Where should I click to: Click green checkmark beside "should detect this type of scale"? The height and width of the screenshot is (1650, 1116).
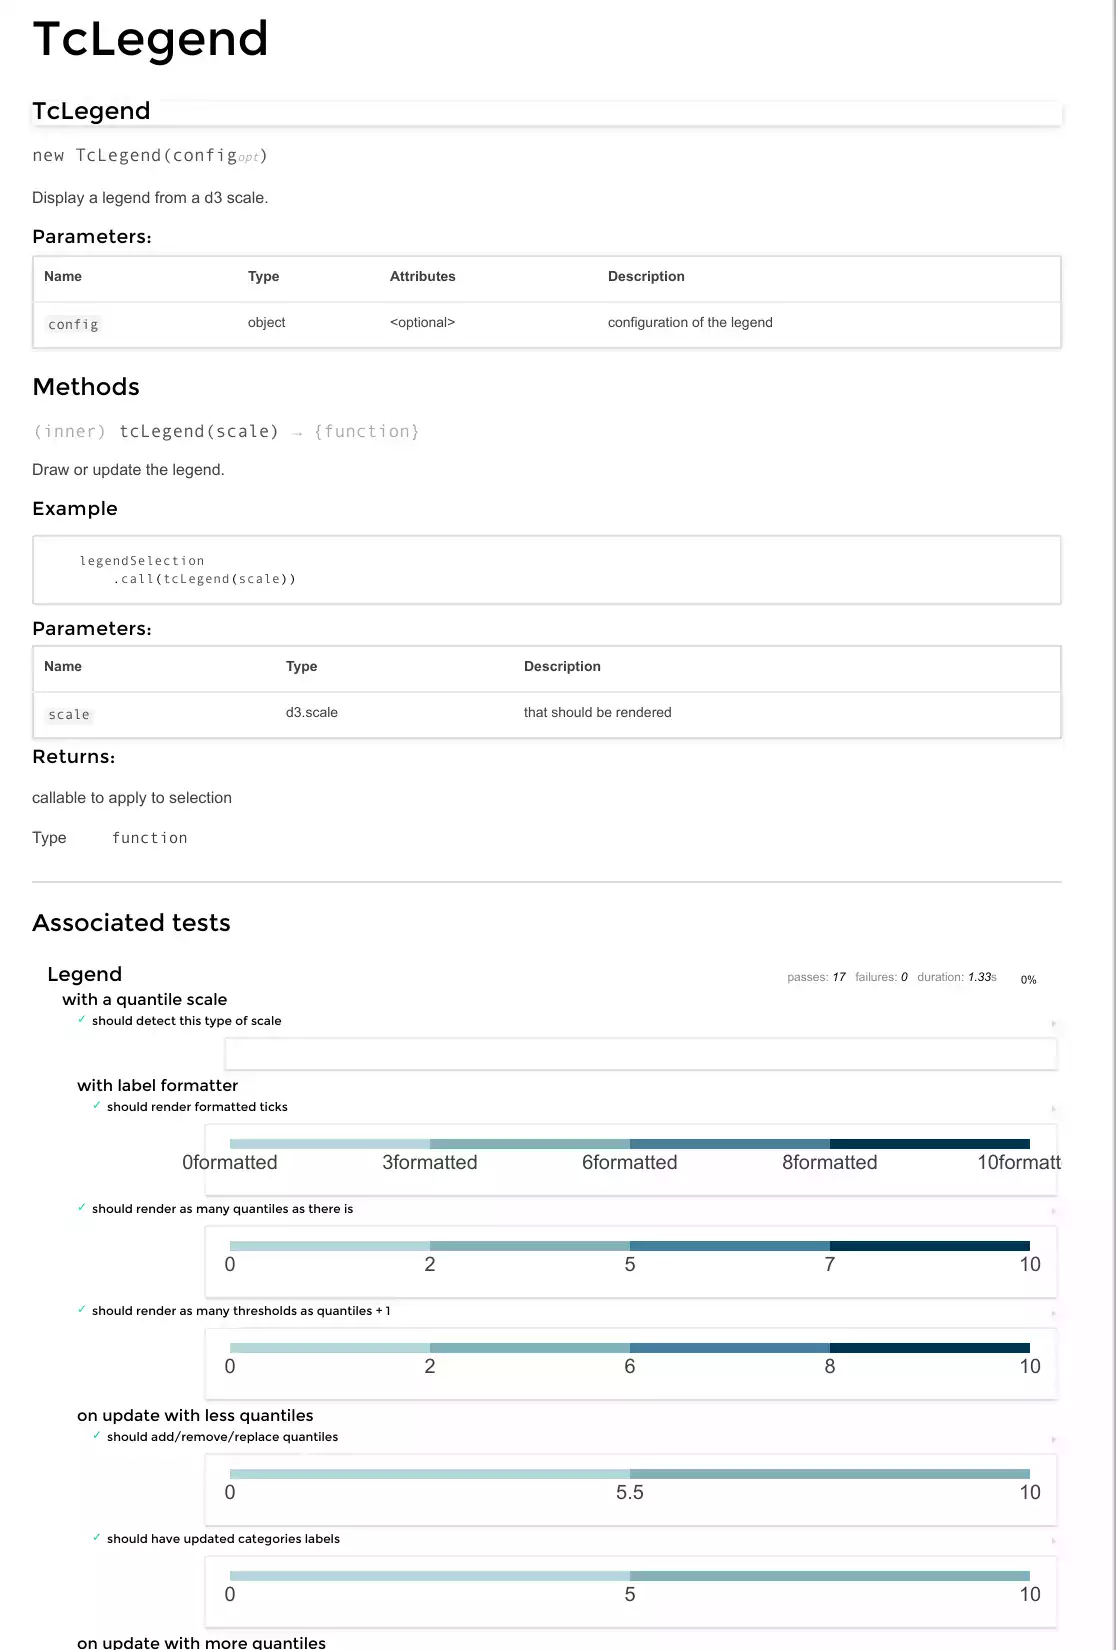pos(82,1020)
